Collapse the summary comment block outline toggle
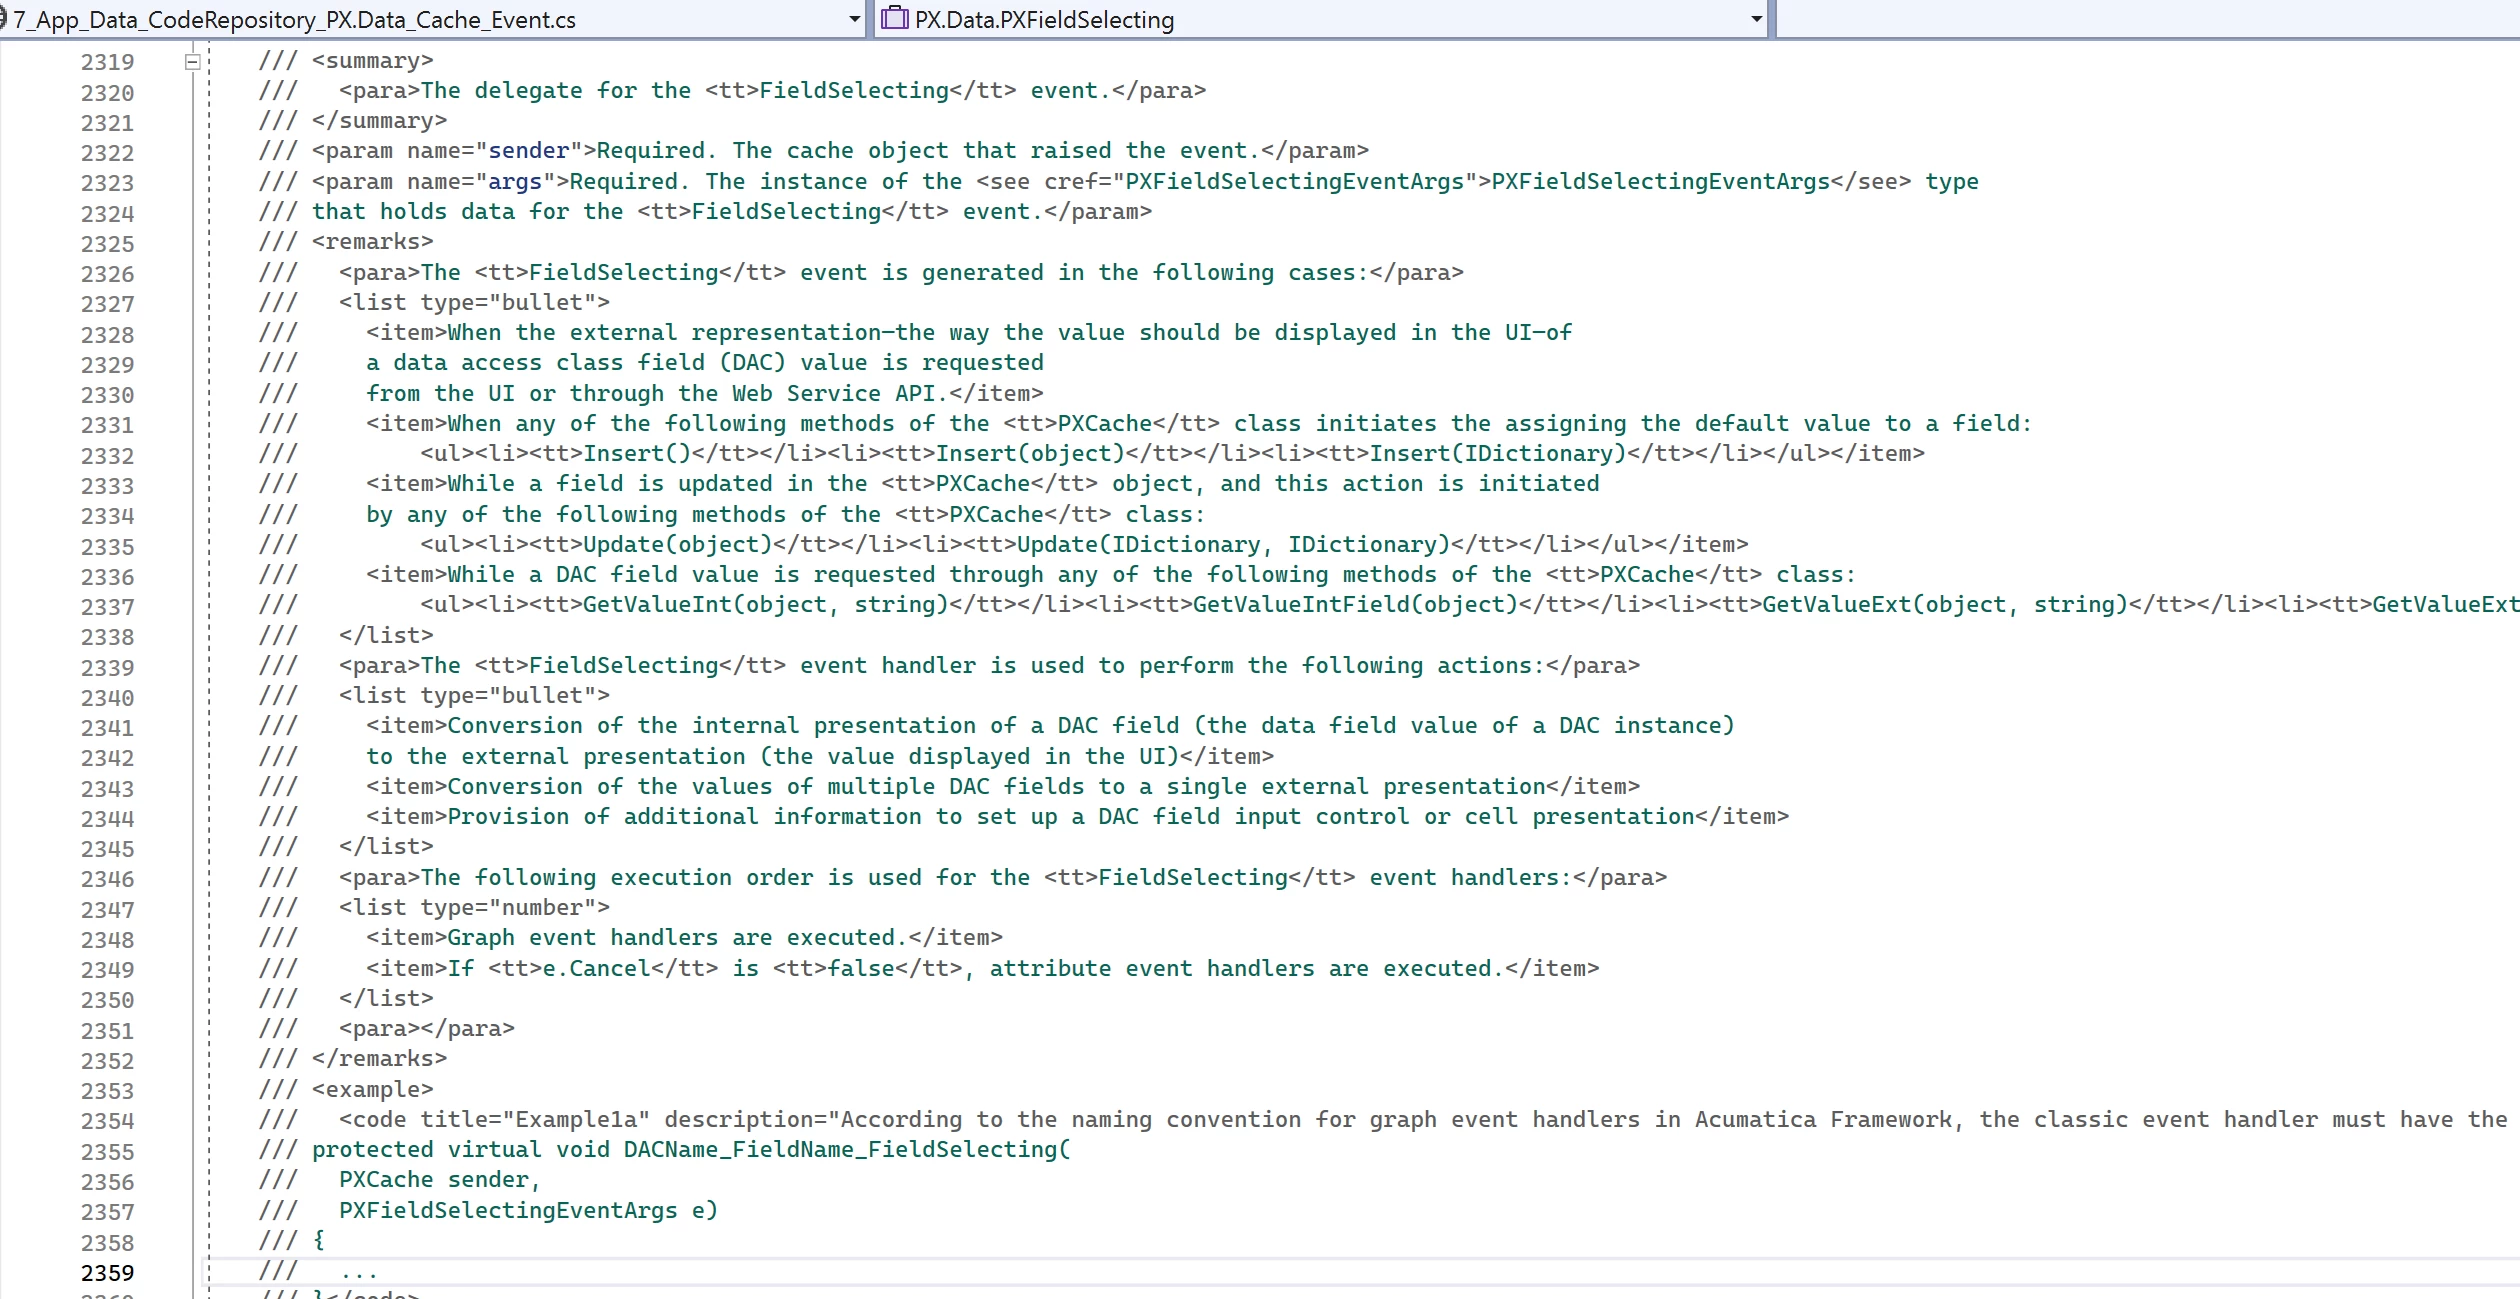2520x1299 pixels. pyautogui.click(x=192, y=62)
